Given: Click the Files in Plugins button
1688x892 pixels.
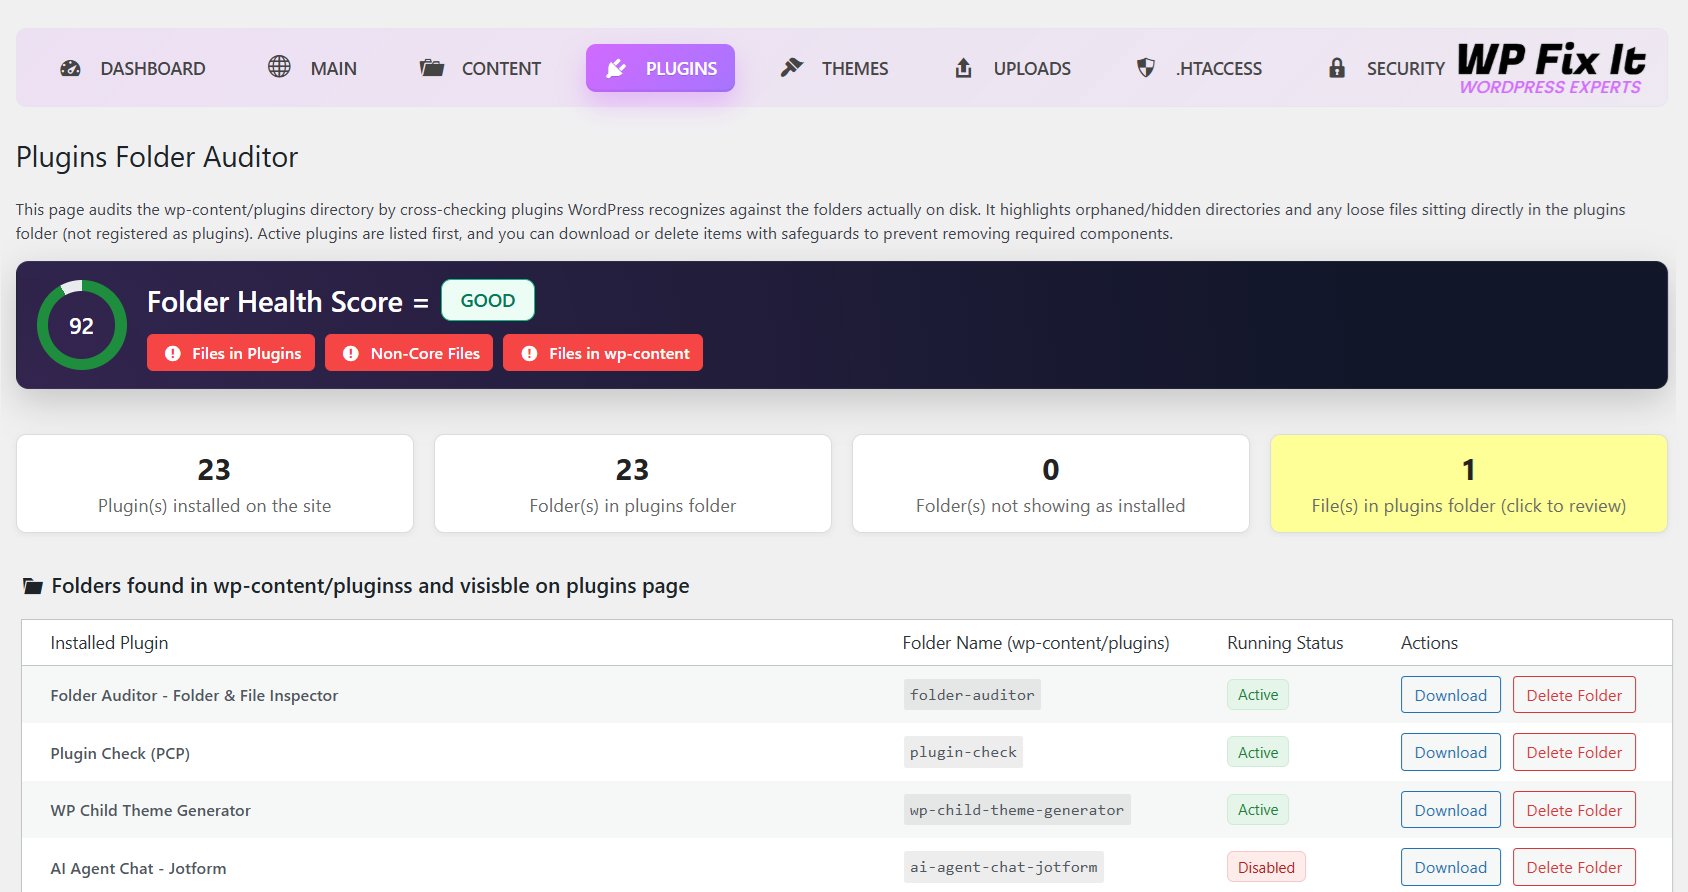Looking at the screenshot, I should point(231,353).
